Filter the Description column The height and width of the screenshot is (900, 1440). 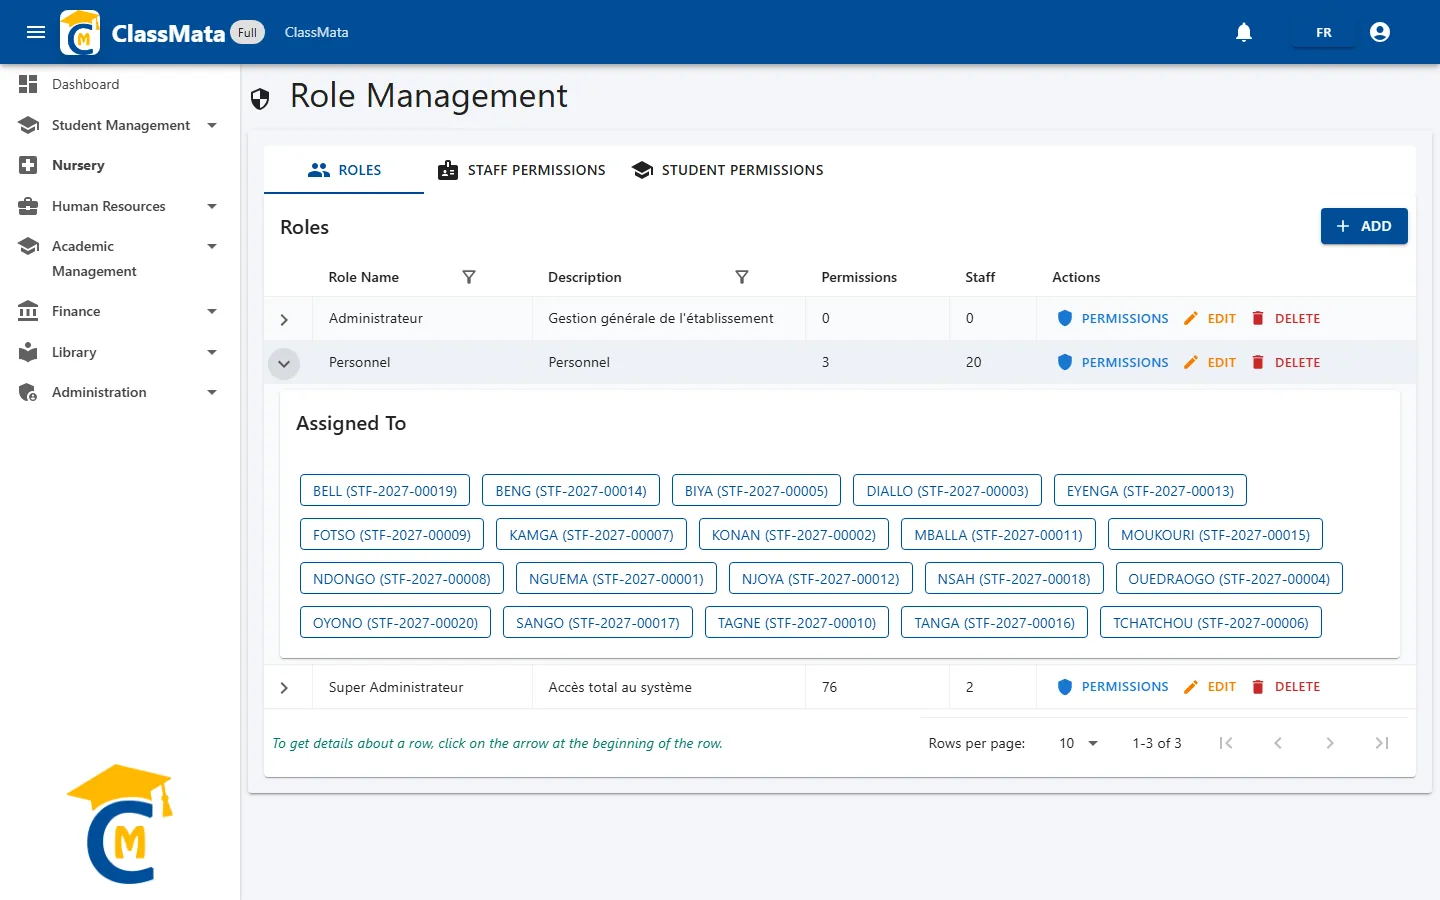coord(742,277)
